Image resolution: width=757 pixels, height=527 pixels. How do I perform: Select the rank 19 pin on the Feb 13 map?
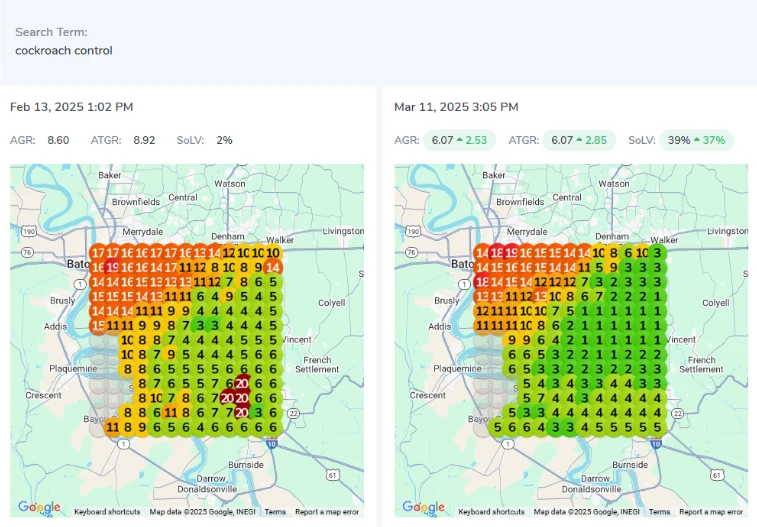click(x=113, y=267)
